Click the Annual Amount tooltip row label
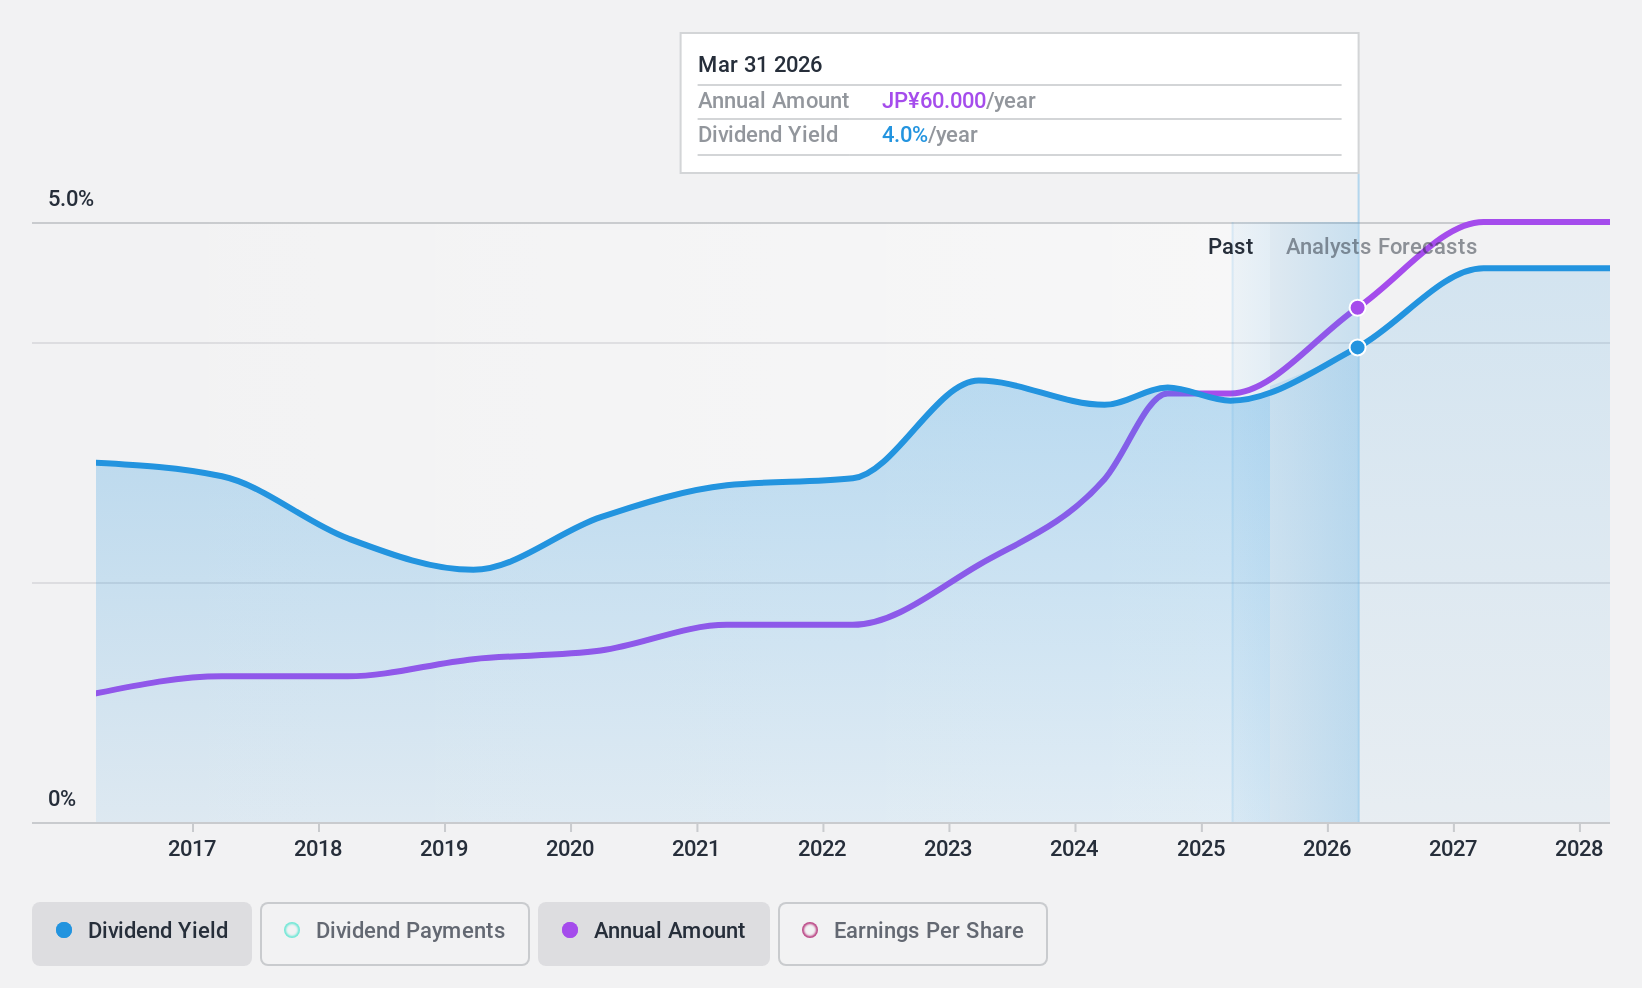Screen dimensions: 1642x988 [x=773, y=101]
